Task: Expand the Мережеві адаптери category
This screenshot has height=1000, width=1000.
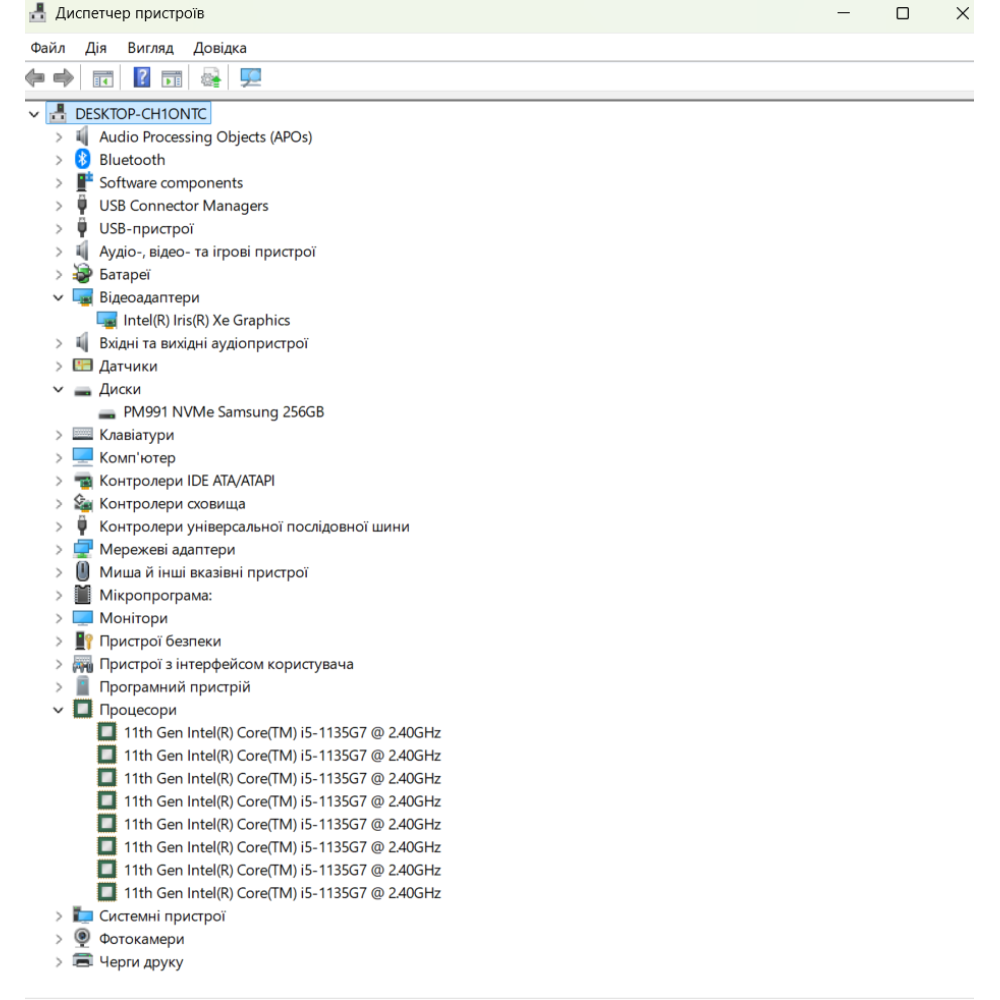Action: (x=59, y=550)
